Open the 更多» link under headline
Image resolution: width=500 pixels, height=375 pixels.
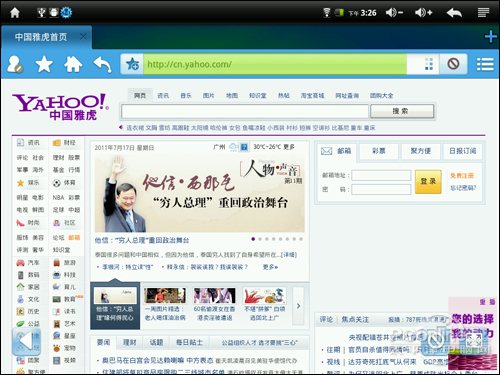click(270, 267)
